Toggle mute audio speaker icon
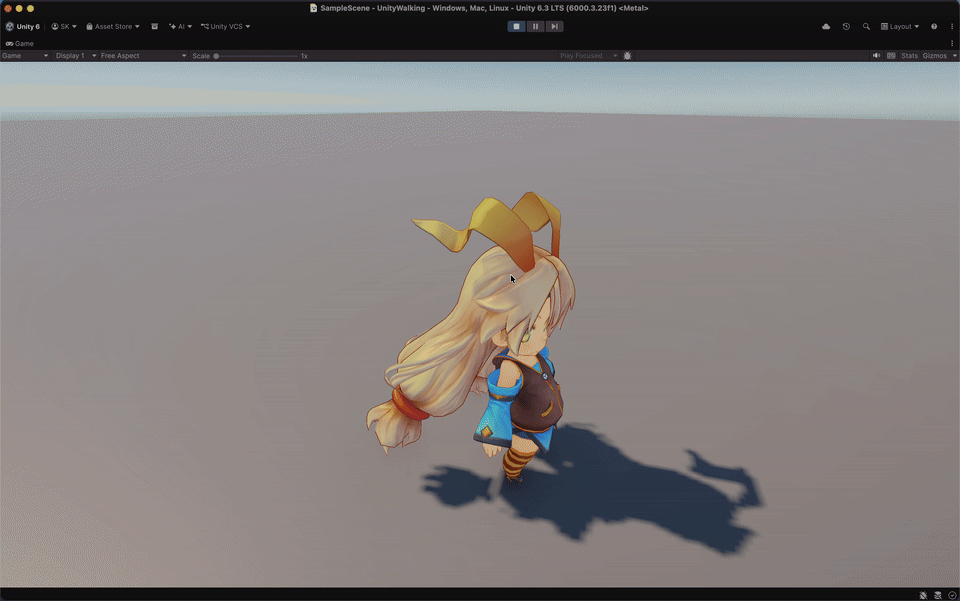This screenshot has width=960, height=601. point(876,56)
